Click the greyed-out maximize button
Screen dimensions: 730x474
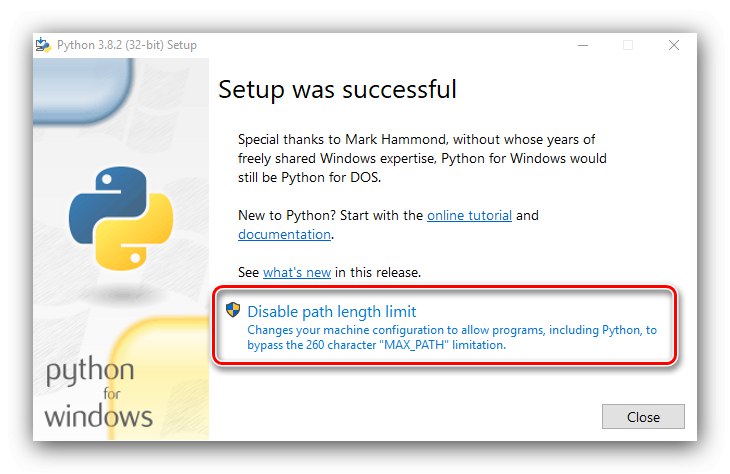pos(628,45)
